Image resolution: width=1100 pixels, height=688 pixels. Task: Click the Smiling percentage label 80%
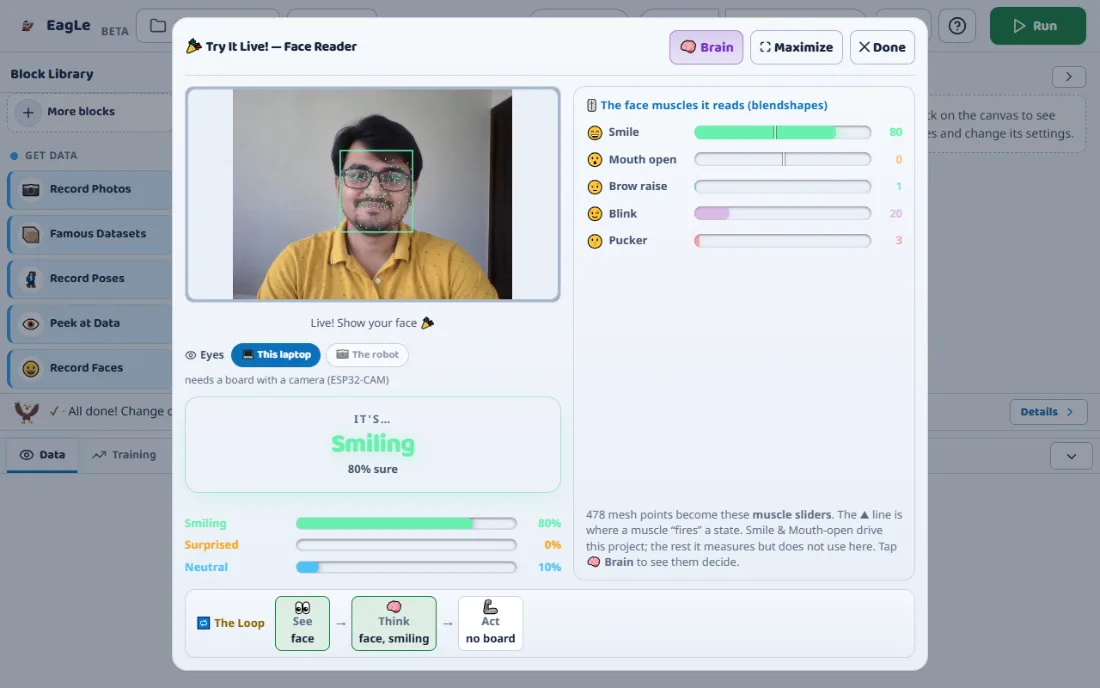coord(549,523)
